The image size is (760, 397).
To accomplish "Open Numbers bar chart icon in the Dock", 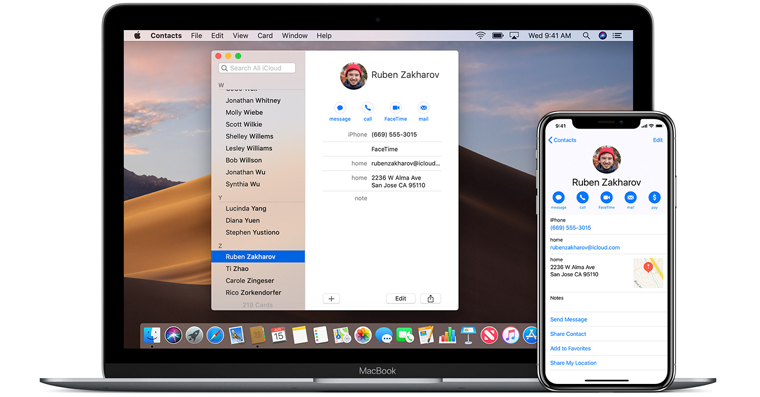I will click(447, 335).
